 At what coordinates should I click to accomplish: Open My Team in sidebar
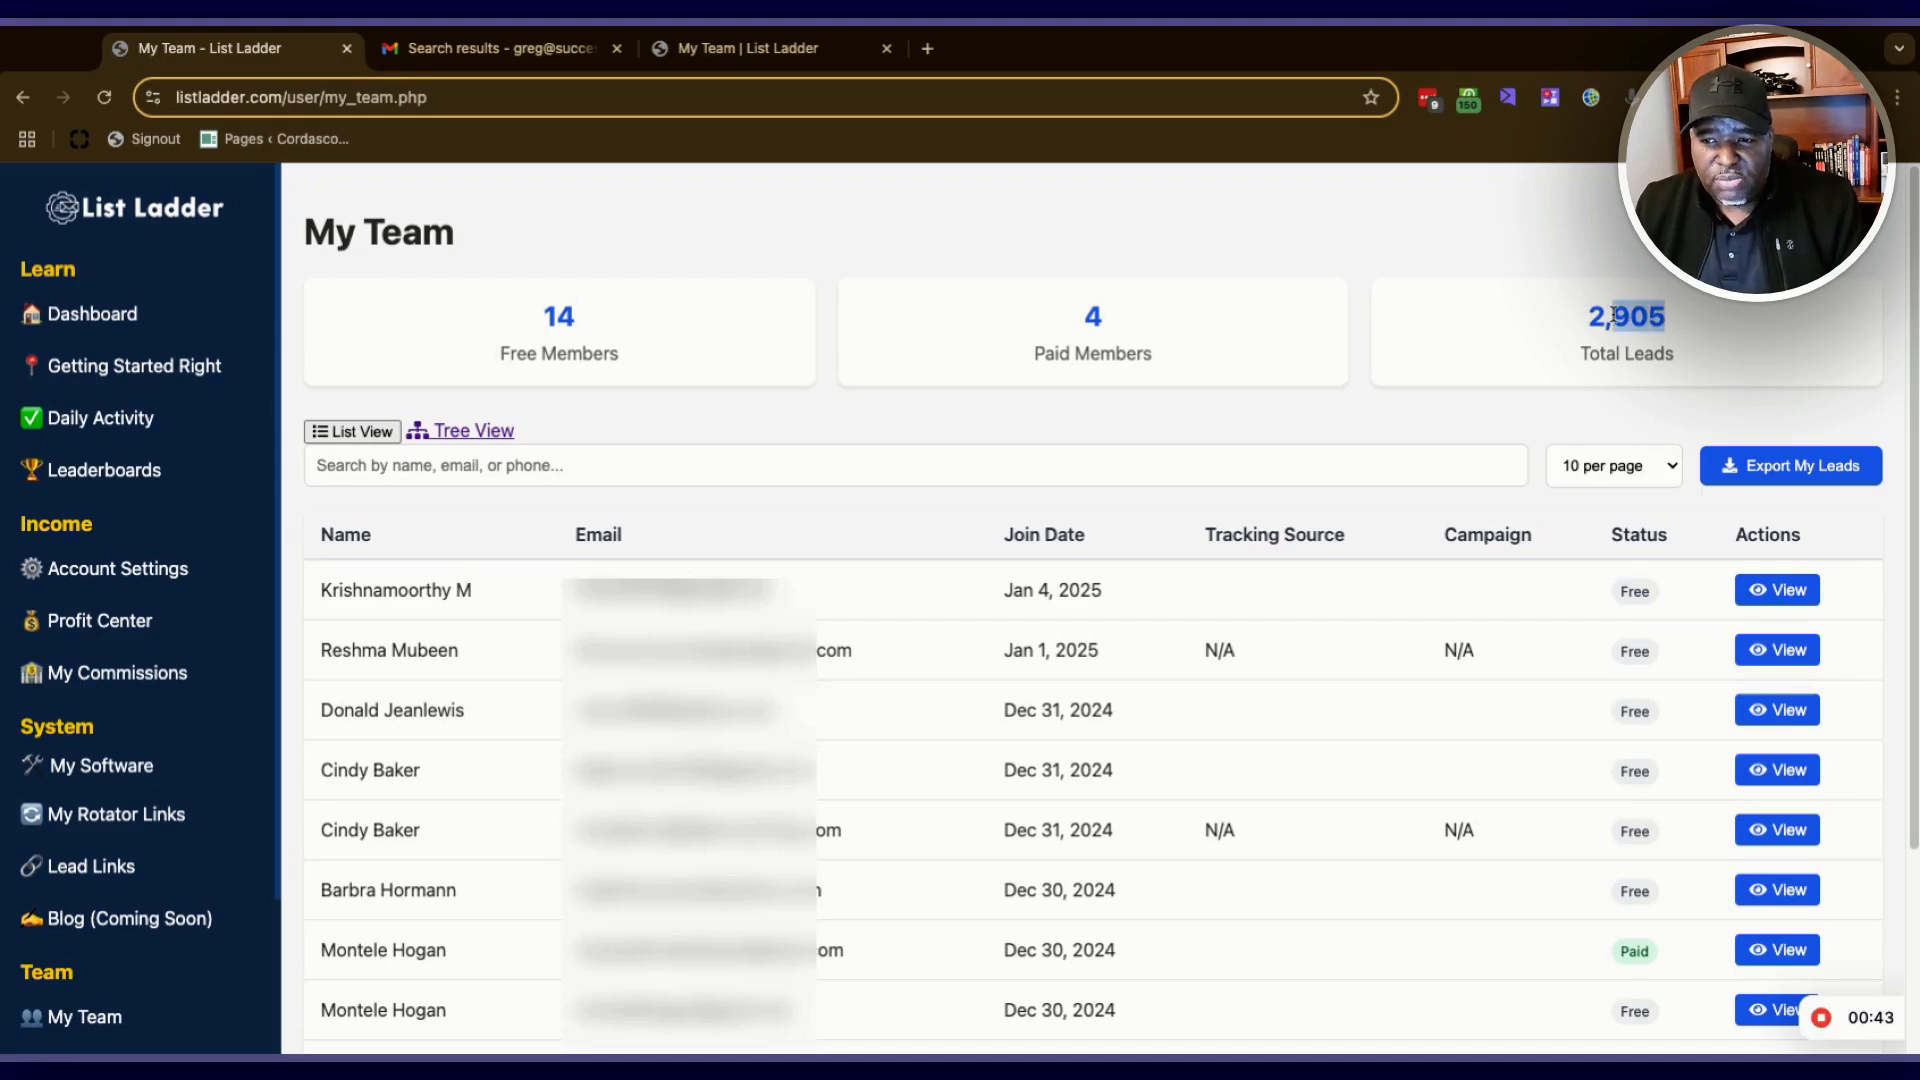point(71,1016)
